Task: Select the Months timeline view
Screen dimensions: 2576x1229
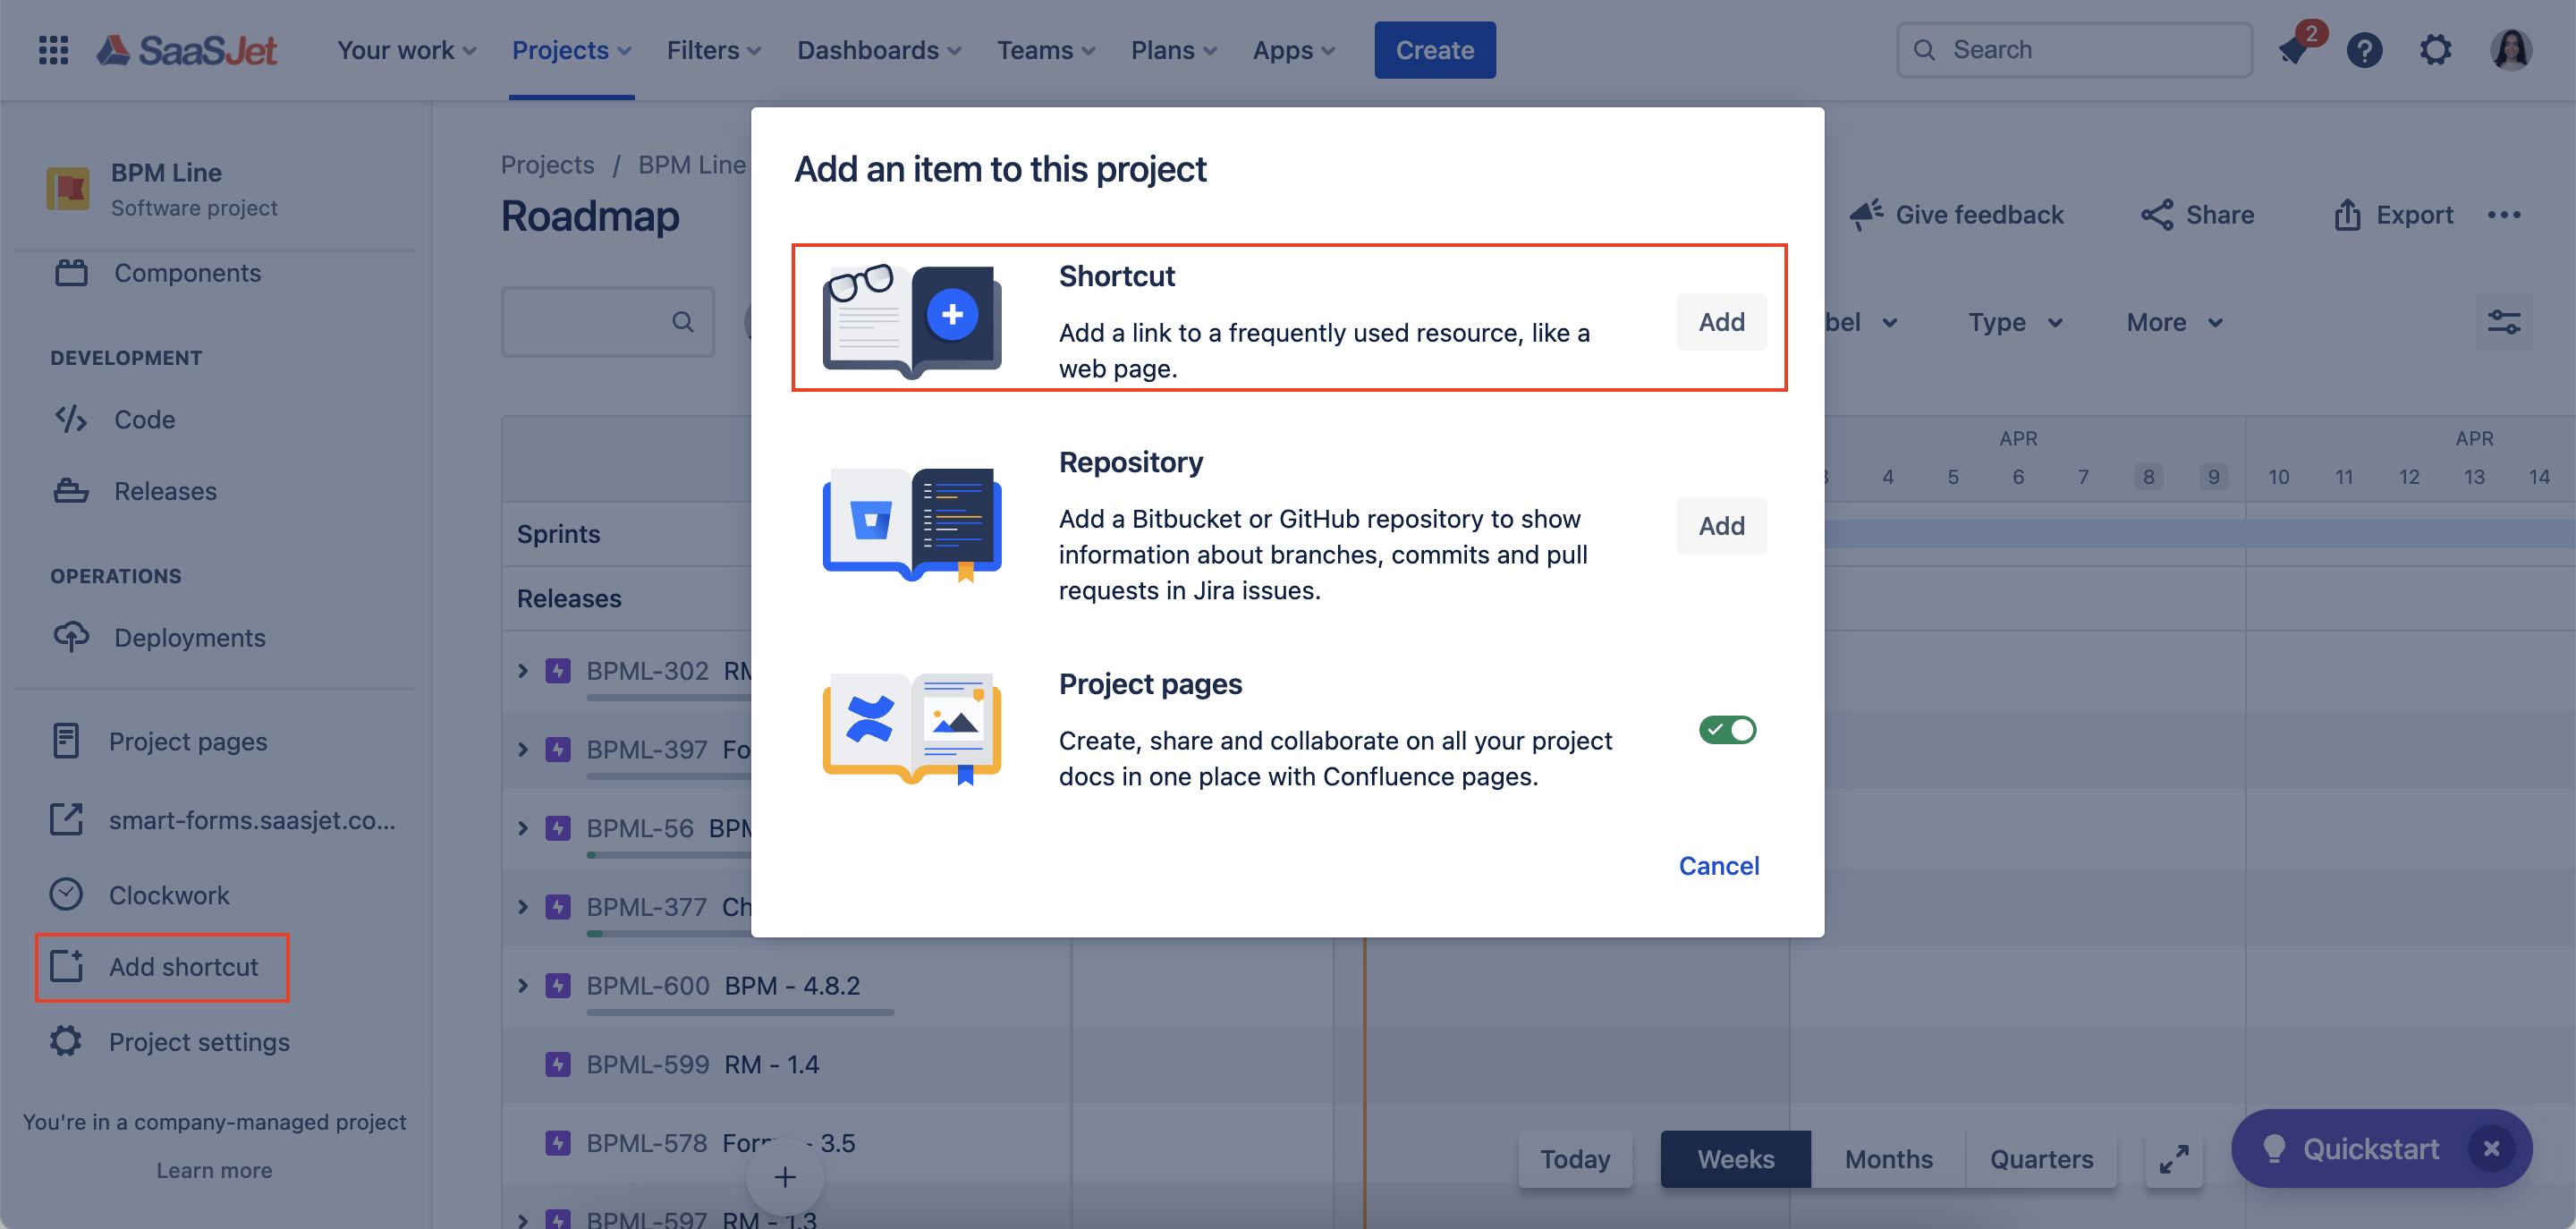Action: (1887, 1159)
